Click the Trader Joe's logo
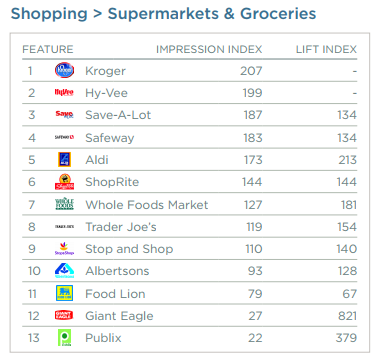The image size is (379, 361). click(64, 227)
